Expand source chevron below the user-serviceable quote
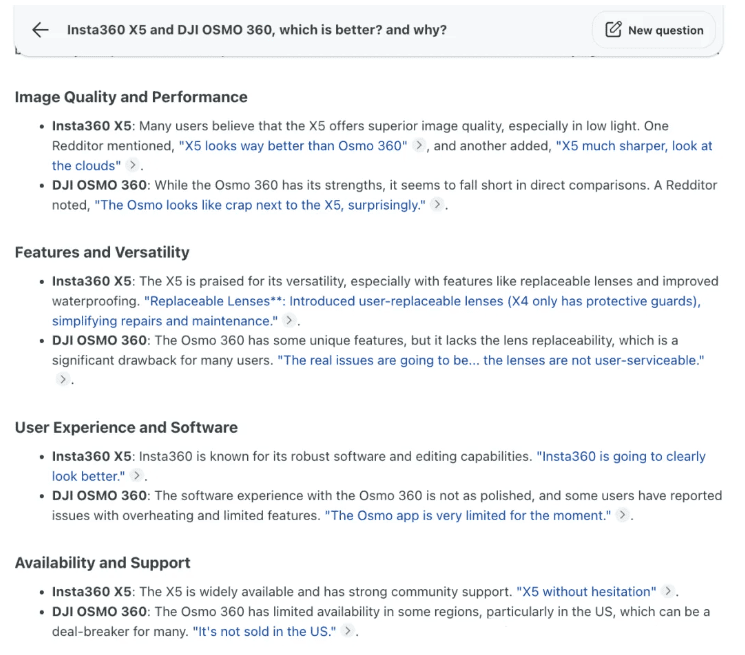The width and height of the screenshot is (745, 655). point(62,379)
